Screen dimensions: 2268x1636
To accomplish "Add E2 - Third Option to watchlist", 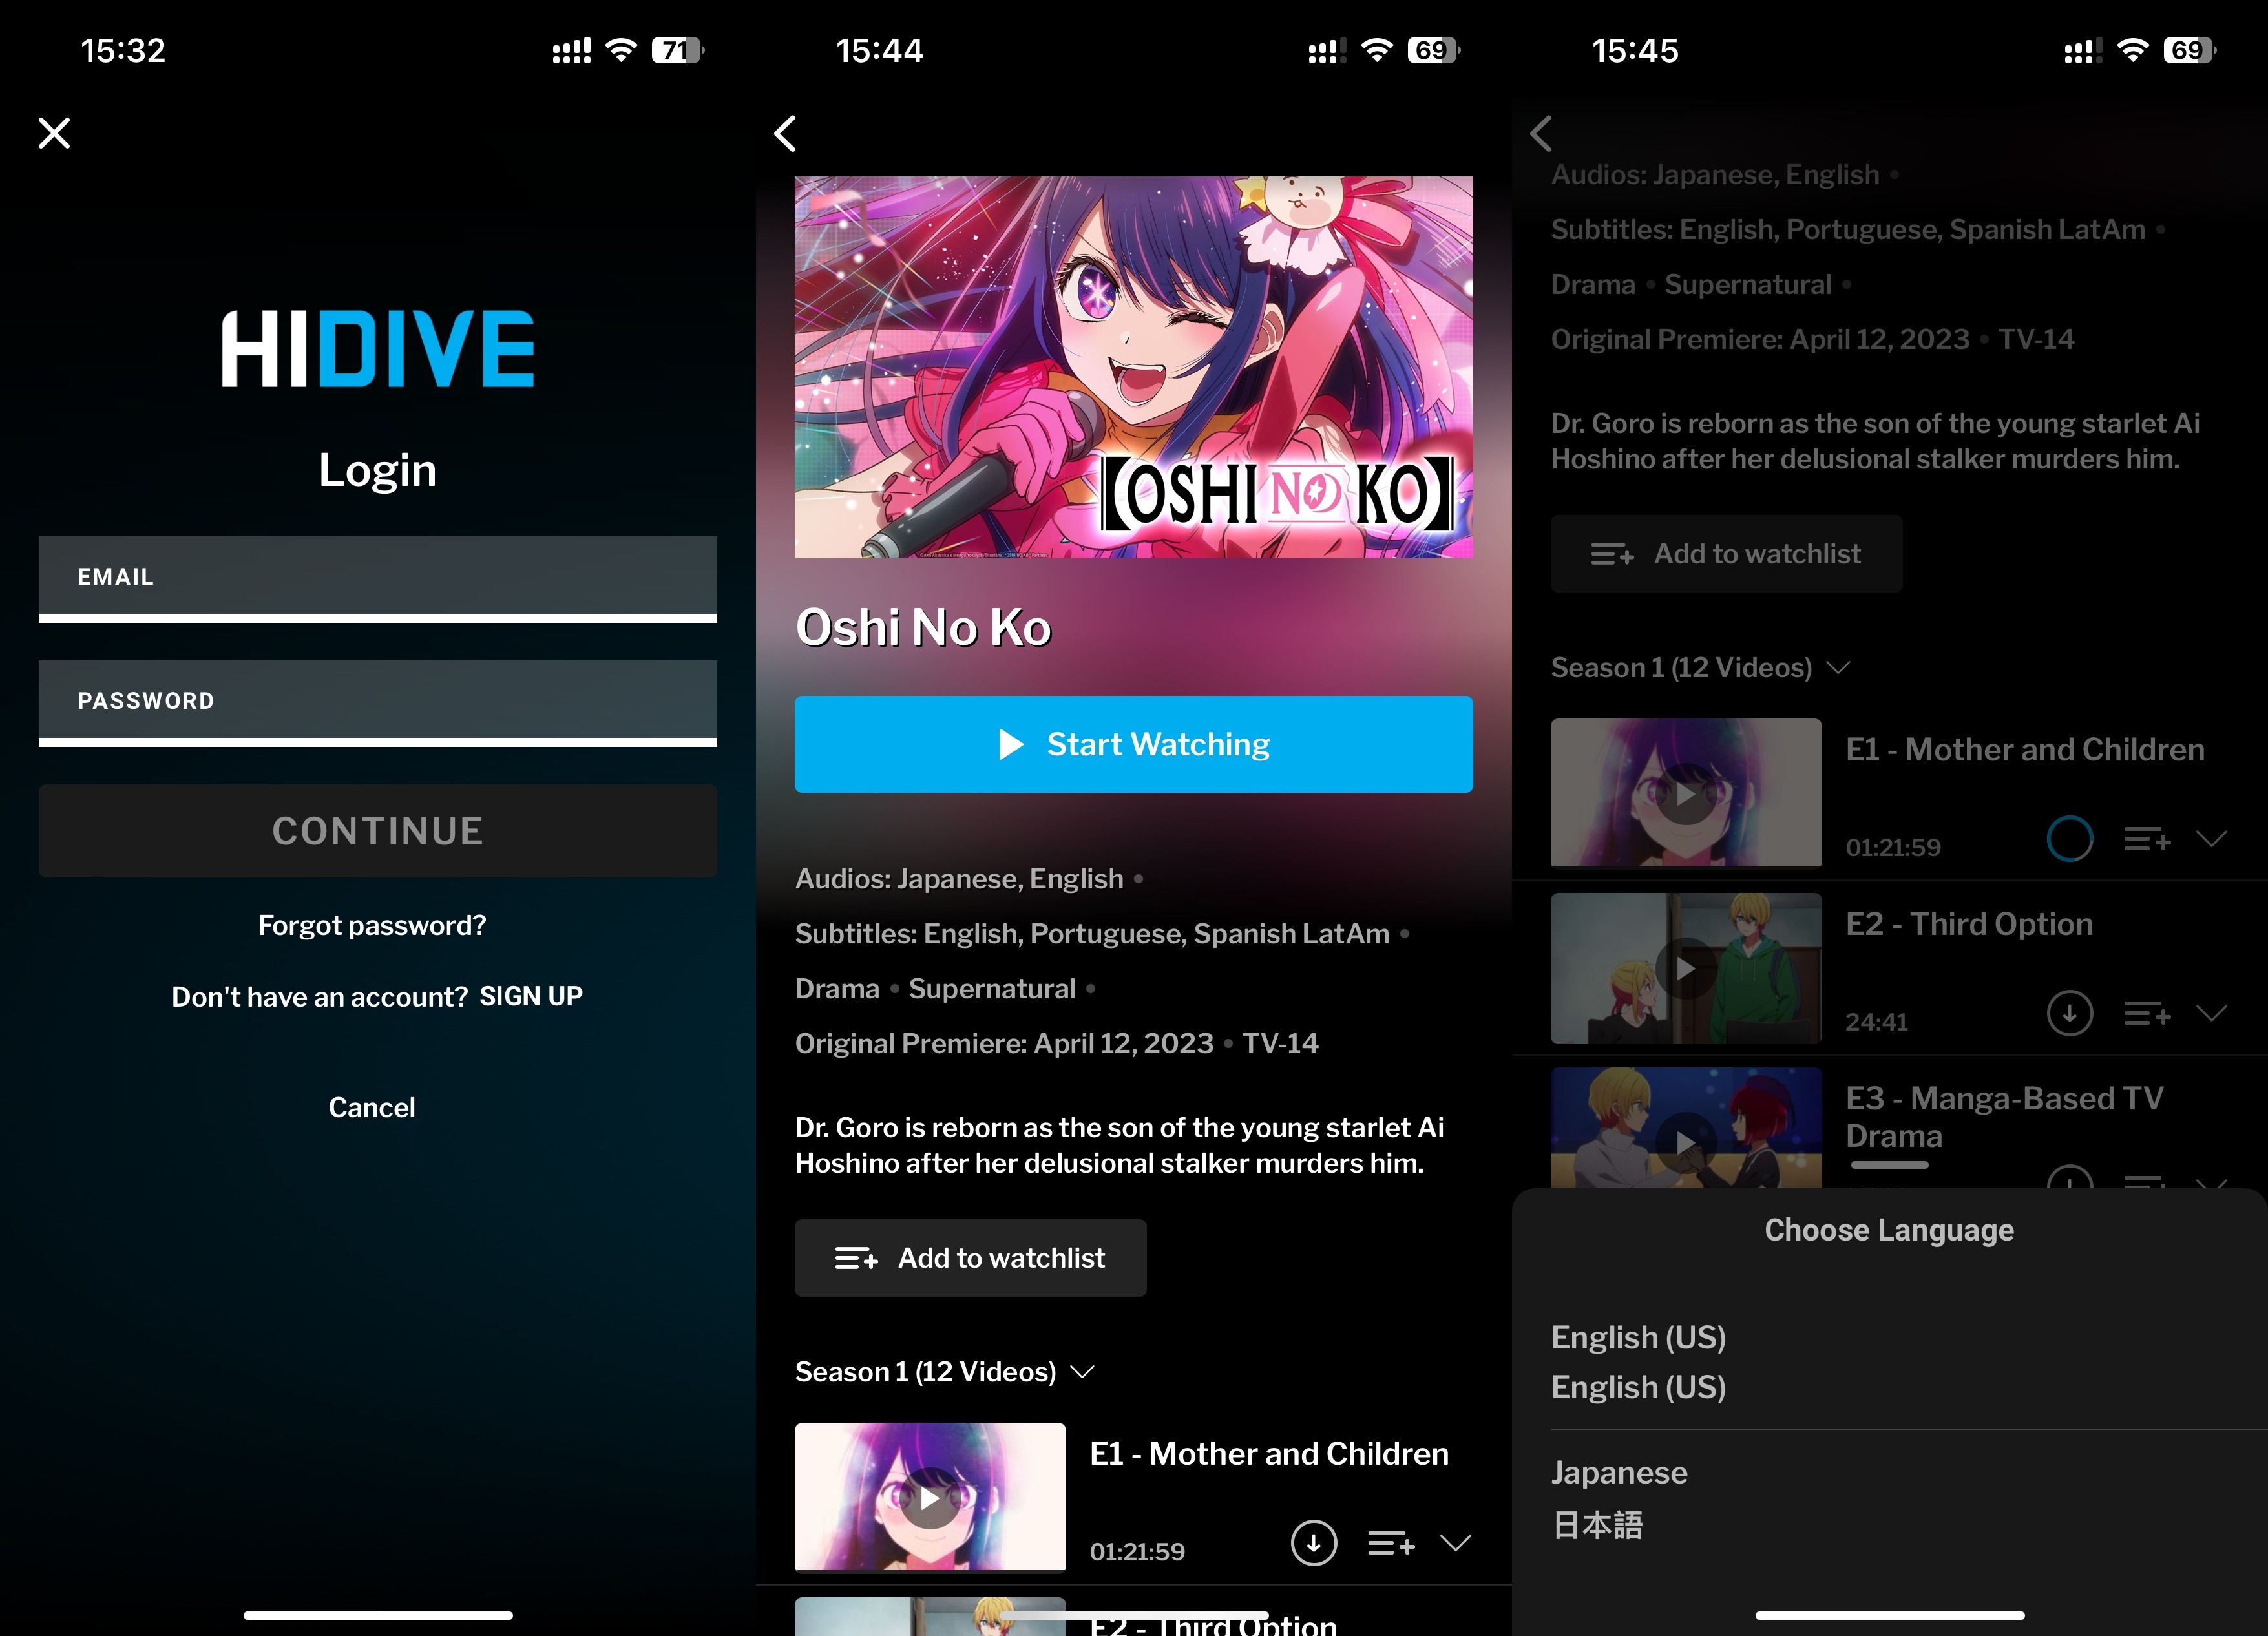I will click(x=2147, y=1013).
